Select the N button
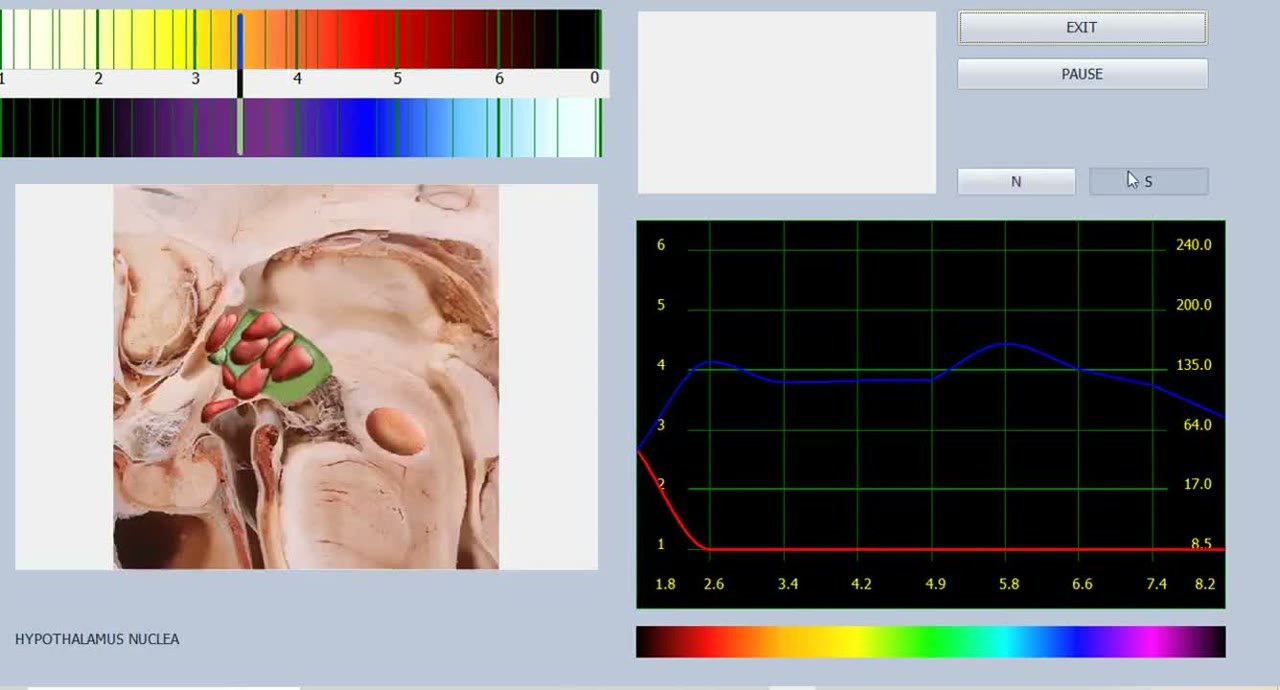This screenshot has height=690, width=1280. pos(1016,181)
